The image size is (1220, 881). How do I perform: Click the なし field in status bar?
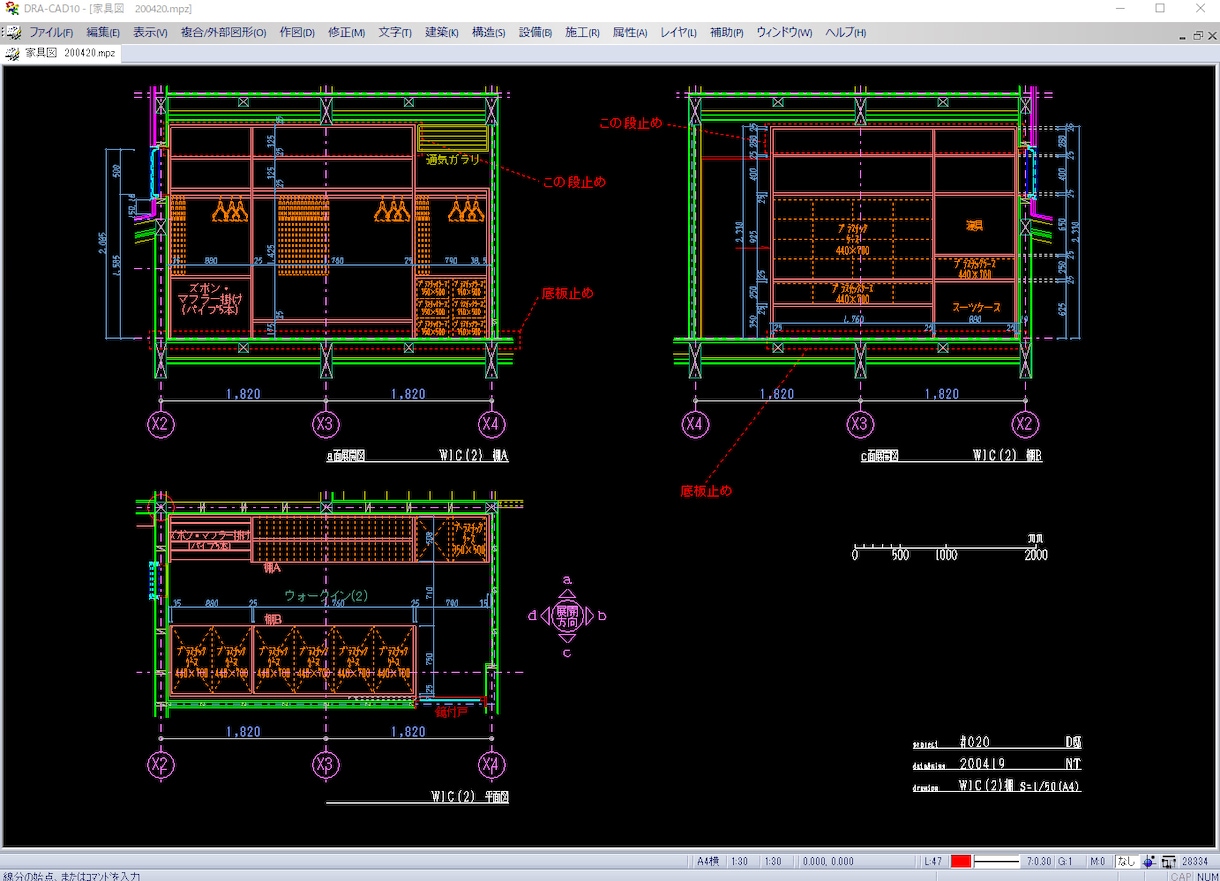[1127, 861]
